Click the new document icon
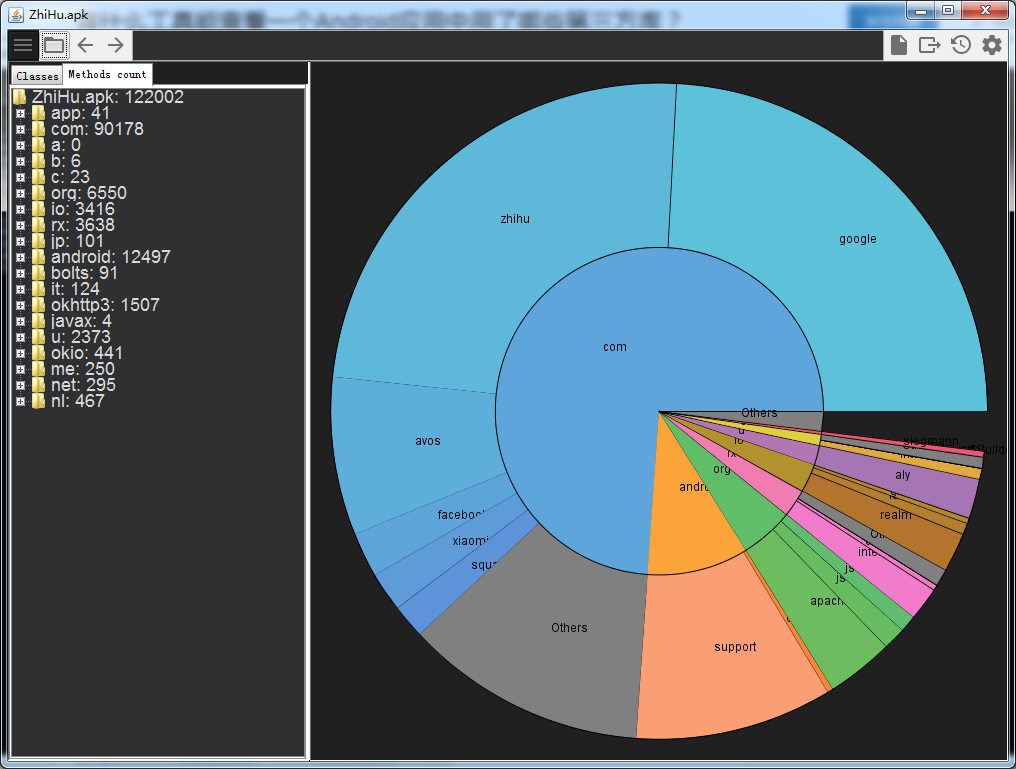1016x769 pixels. (x=899, y=45)
